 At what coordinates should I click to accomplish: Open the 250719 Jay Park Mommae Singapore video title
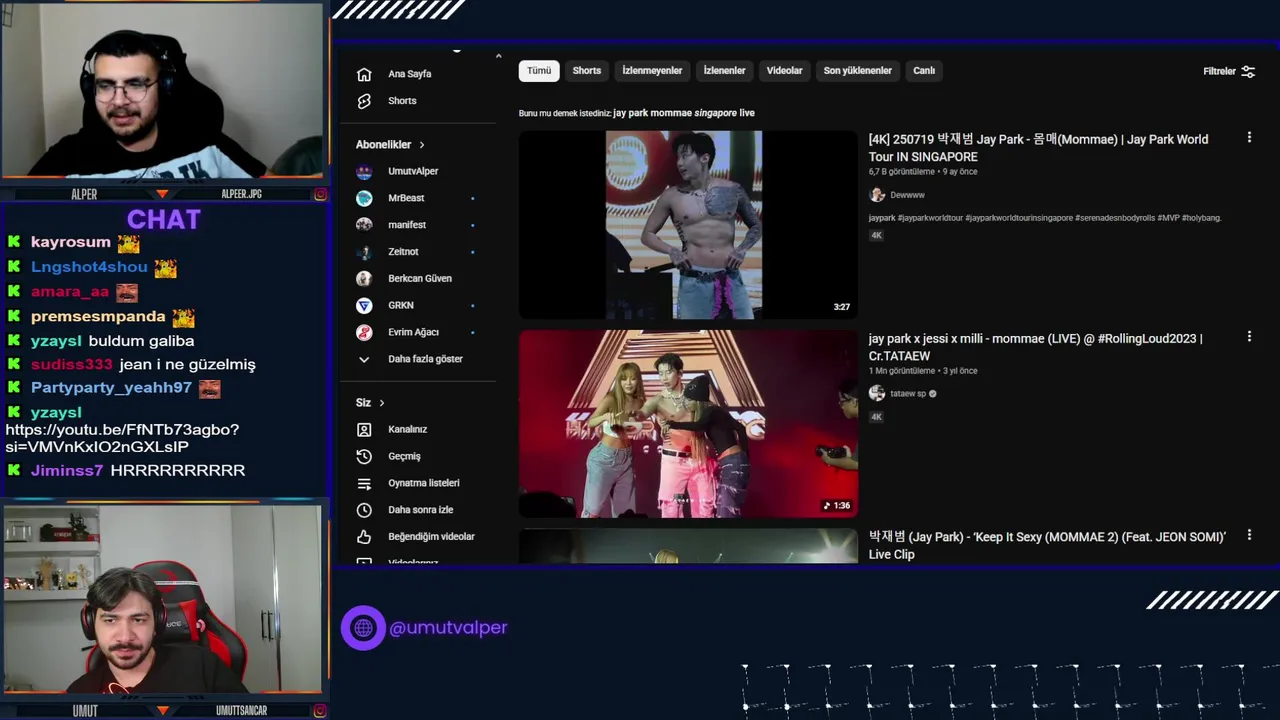pyautogui.click(x=1038, y=148)
